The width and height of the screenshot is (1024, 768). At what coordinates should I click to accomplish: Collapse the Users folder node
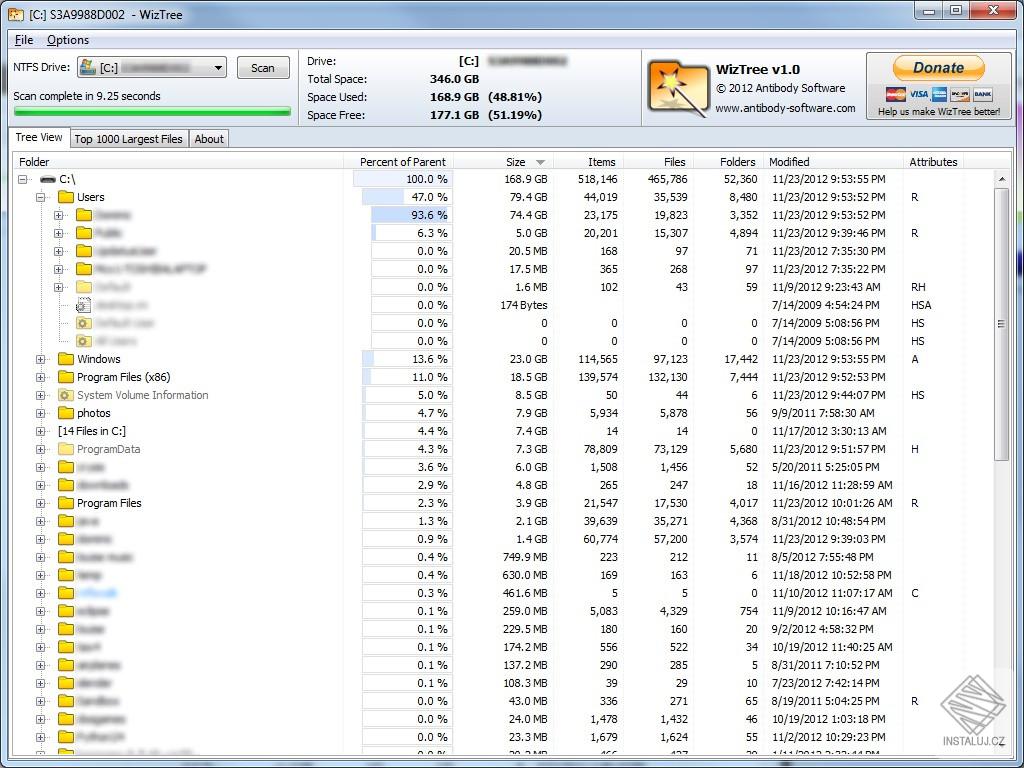(40, 197)
